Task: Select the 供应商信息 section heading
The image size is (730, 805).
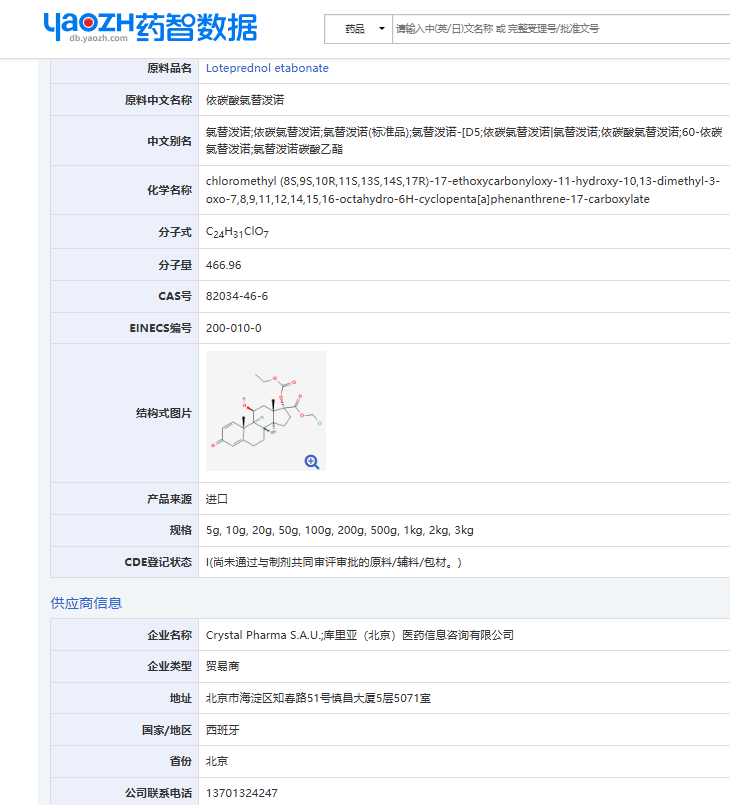Action: [x=87, y=603]
